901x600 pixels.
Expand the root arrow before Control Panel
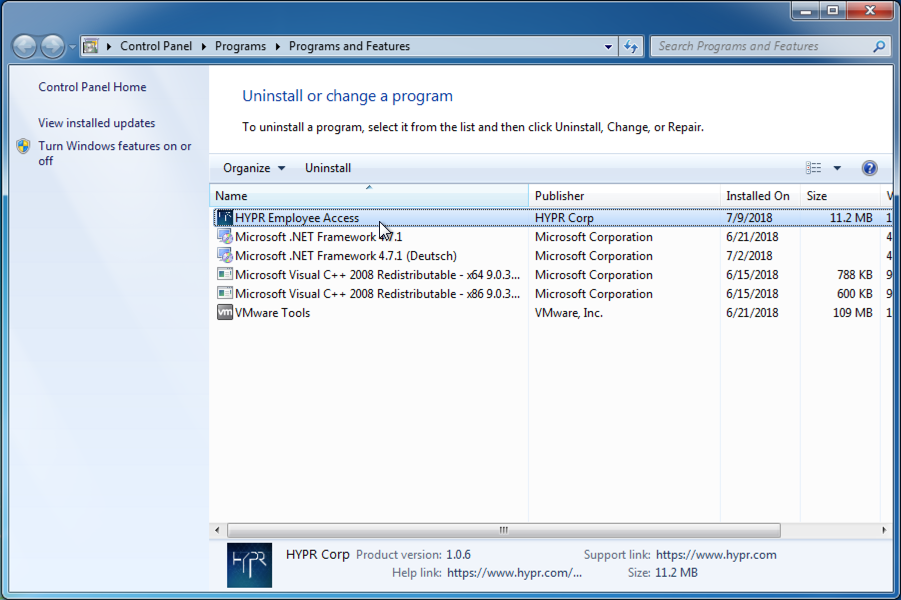(x=109, y=47)
